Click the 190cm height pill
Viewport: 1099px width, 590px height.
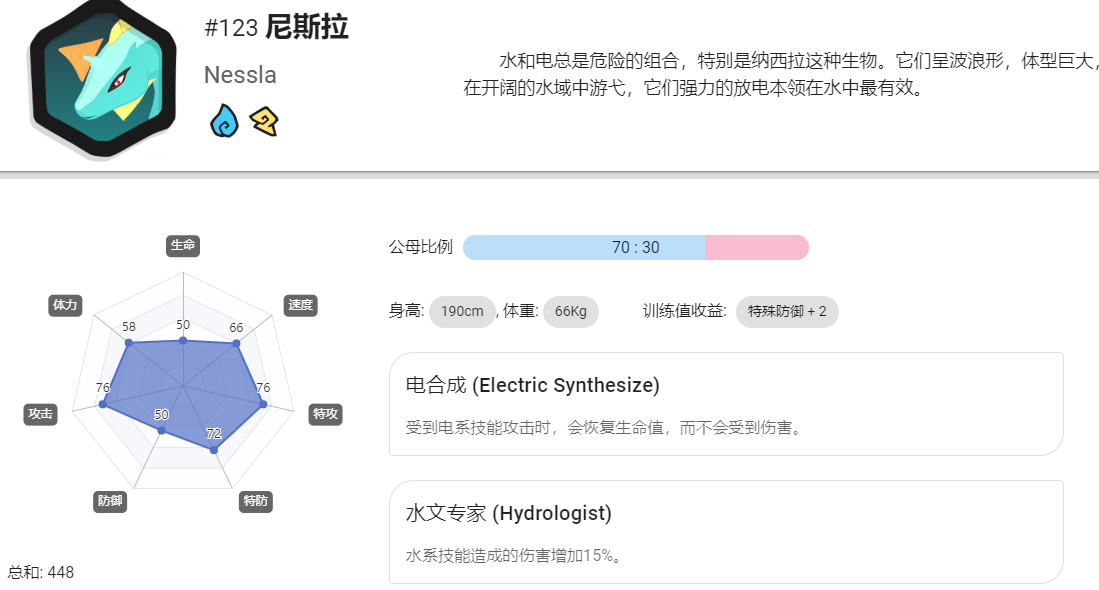[462, 311]
